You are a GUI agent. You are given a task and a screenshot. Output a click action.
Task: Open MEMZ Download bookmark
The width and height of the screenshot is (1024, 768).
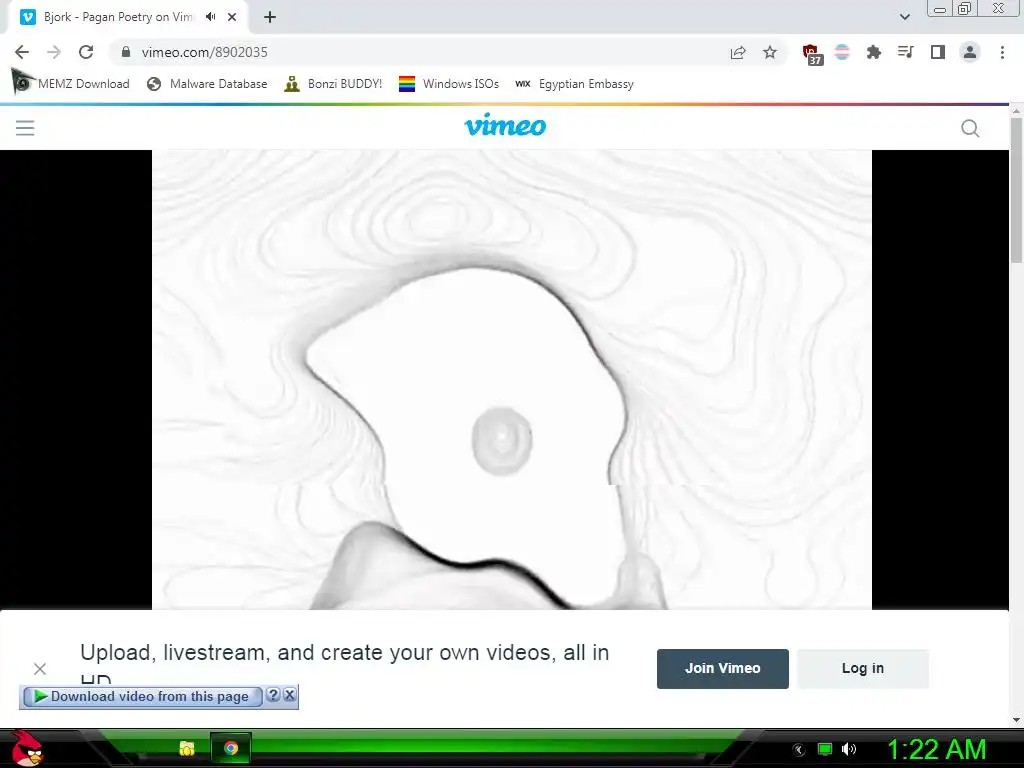[x=71, y=84]
